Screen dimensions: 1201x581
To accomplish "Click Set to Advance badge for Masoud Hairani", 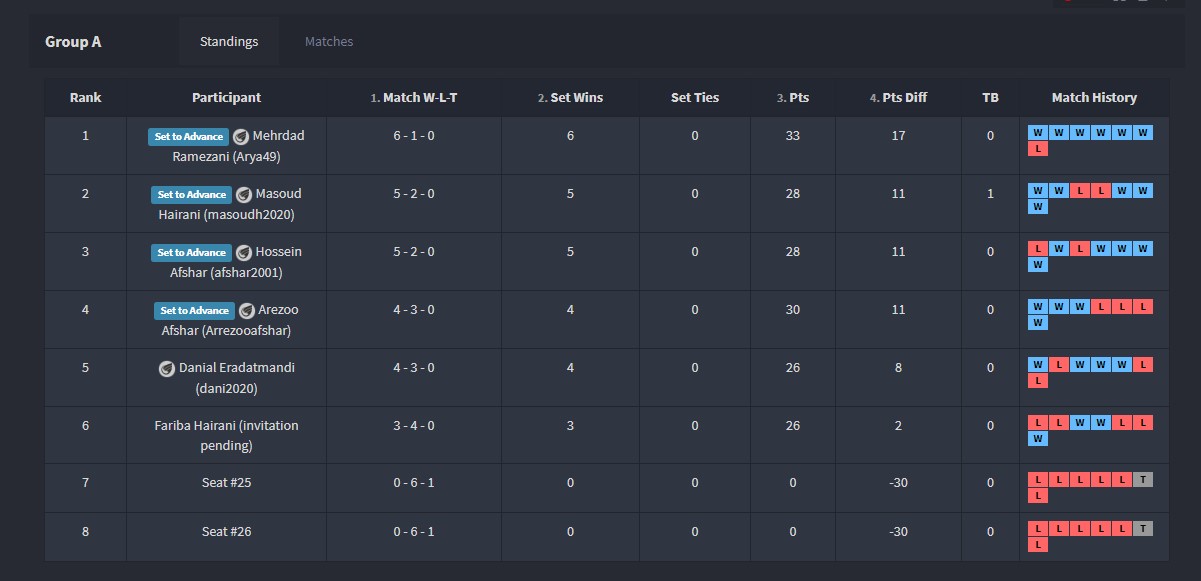I will point(192,195).
